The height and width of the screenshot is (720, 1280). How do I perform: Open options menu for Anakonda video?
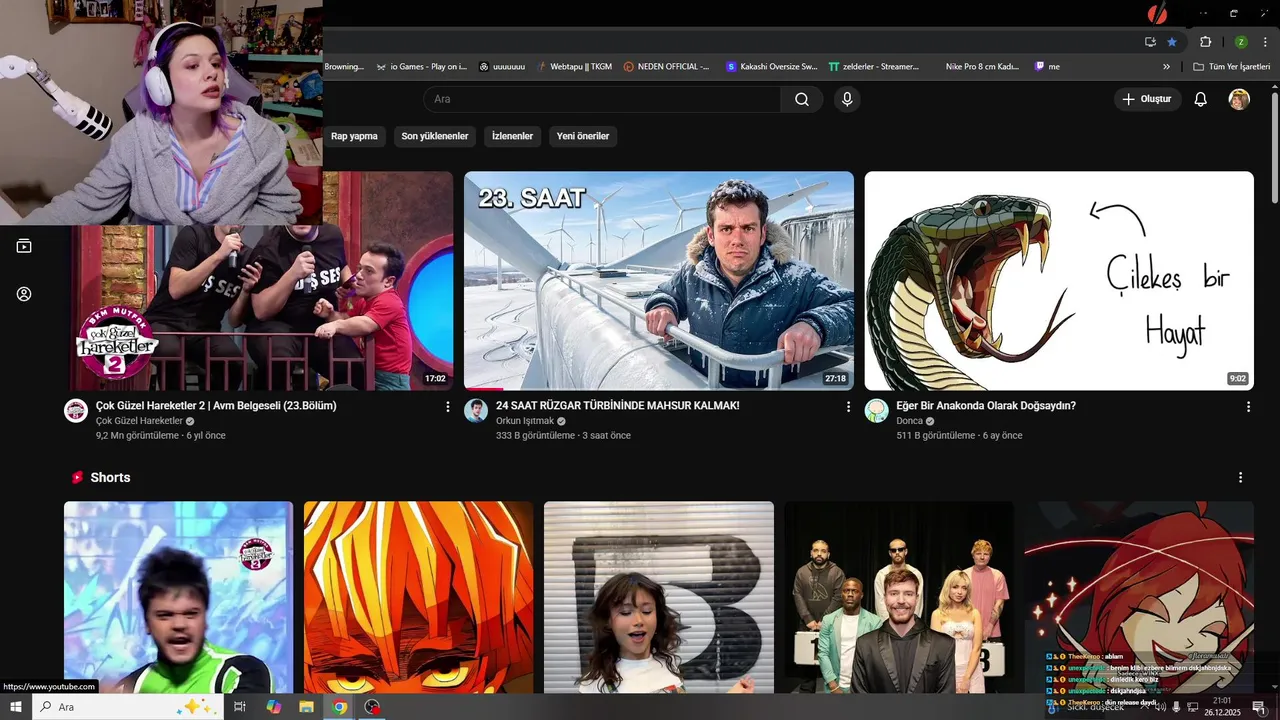click(x=1248, y=407)
